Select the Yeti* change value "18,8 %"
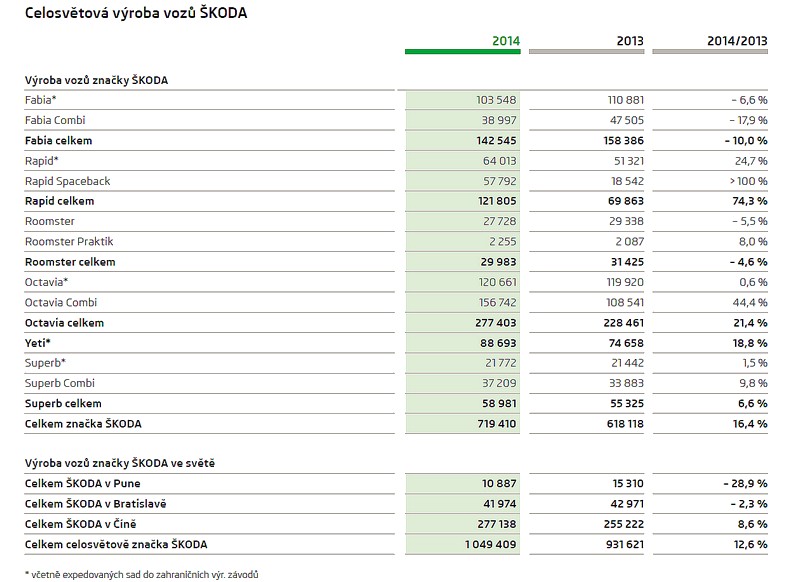The image size is (800, 582). 750,343
